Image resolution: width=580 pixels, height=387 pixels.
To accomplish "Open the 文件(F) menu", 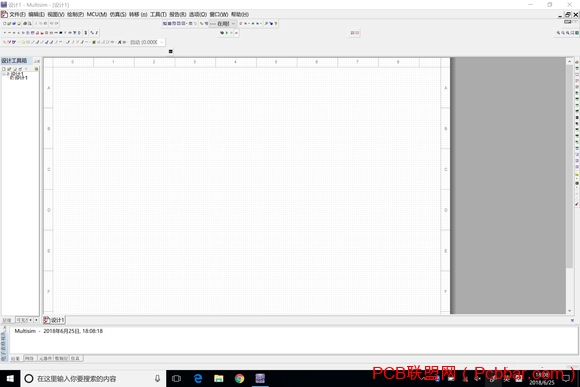I will coord(17,14).
